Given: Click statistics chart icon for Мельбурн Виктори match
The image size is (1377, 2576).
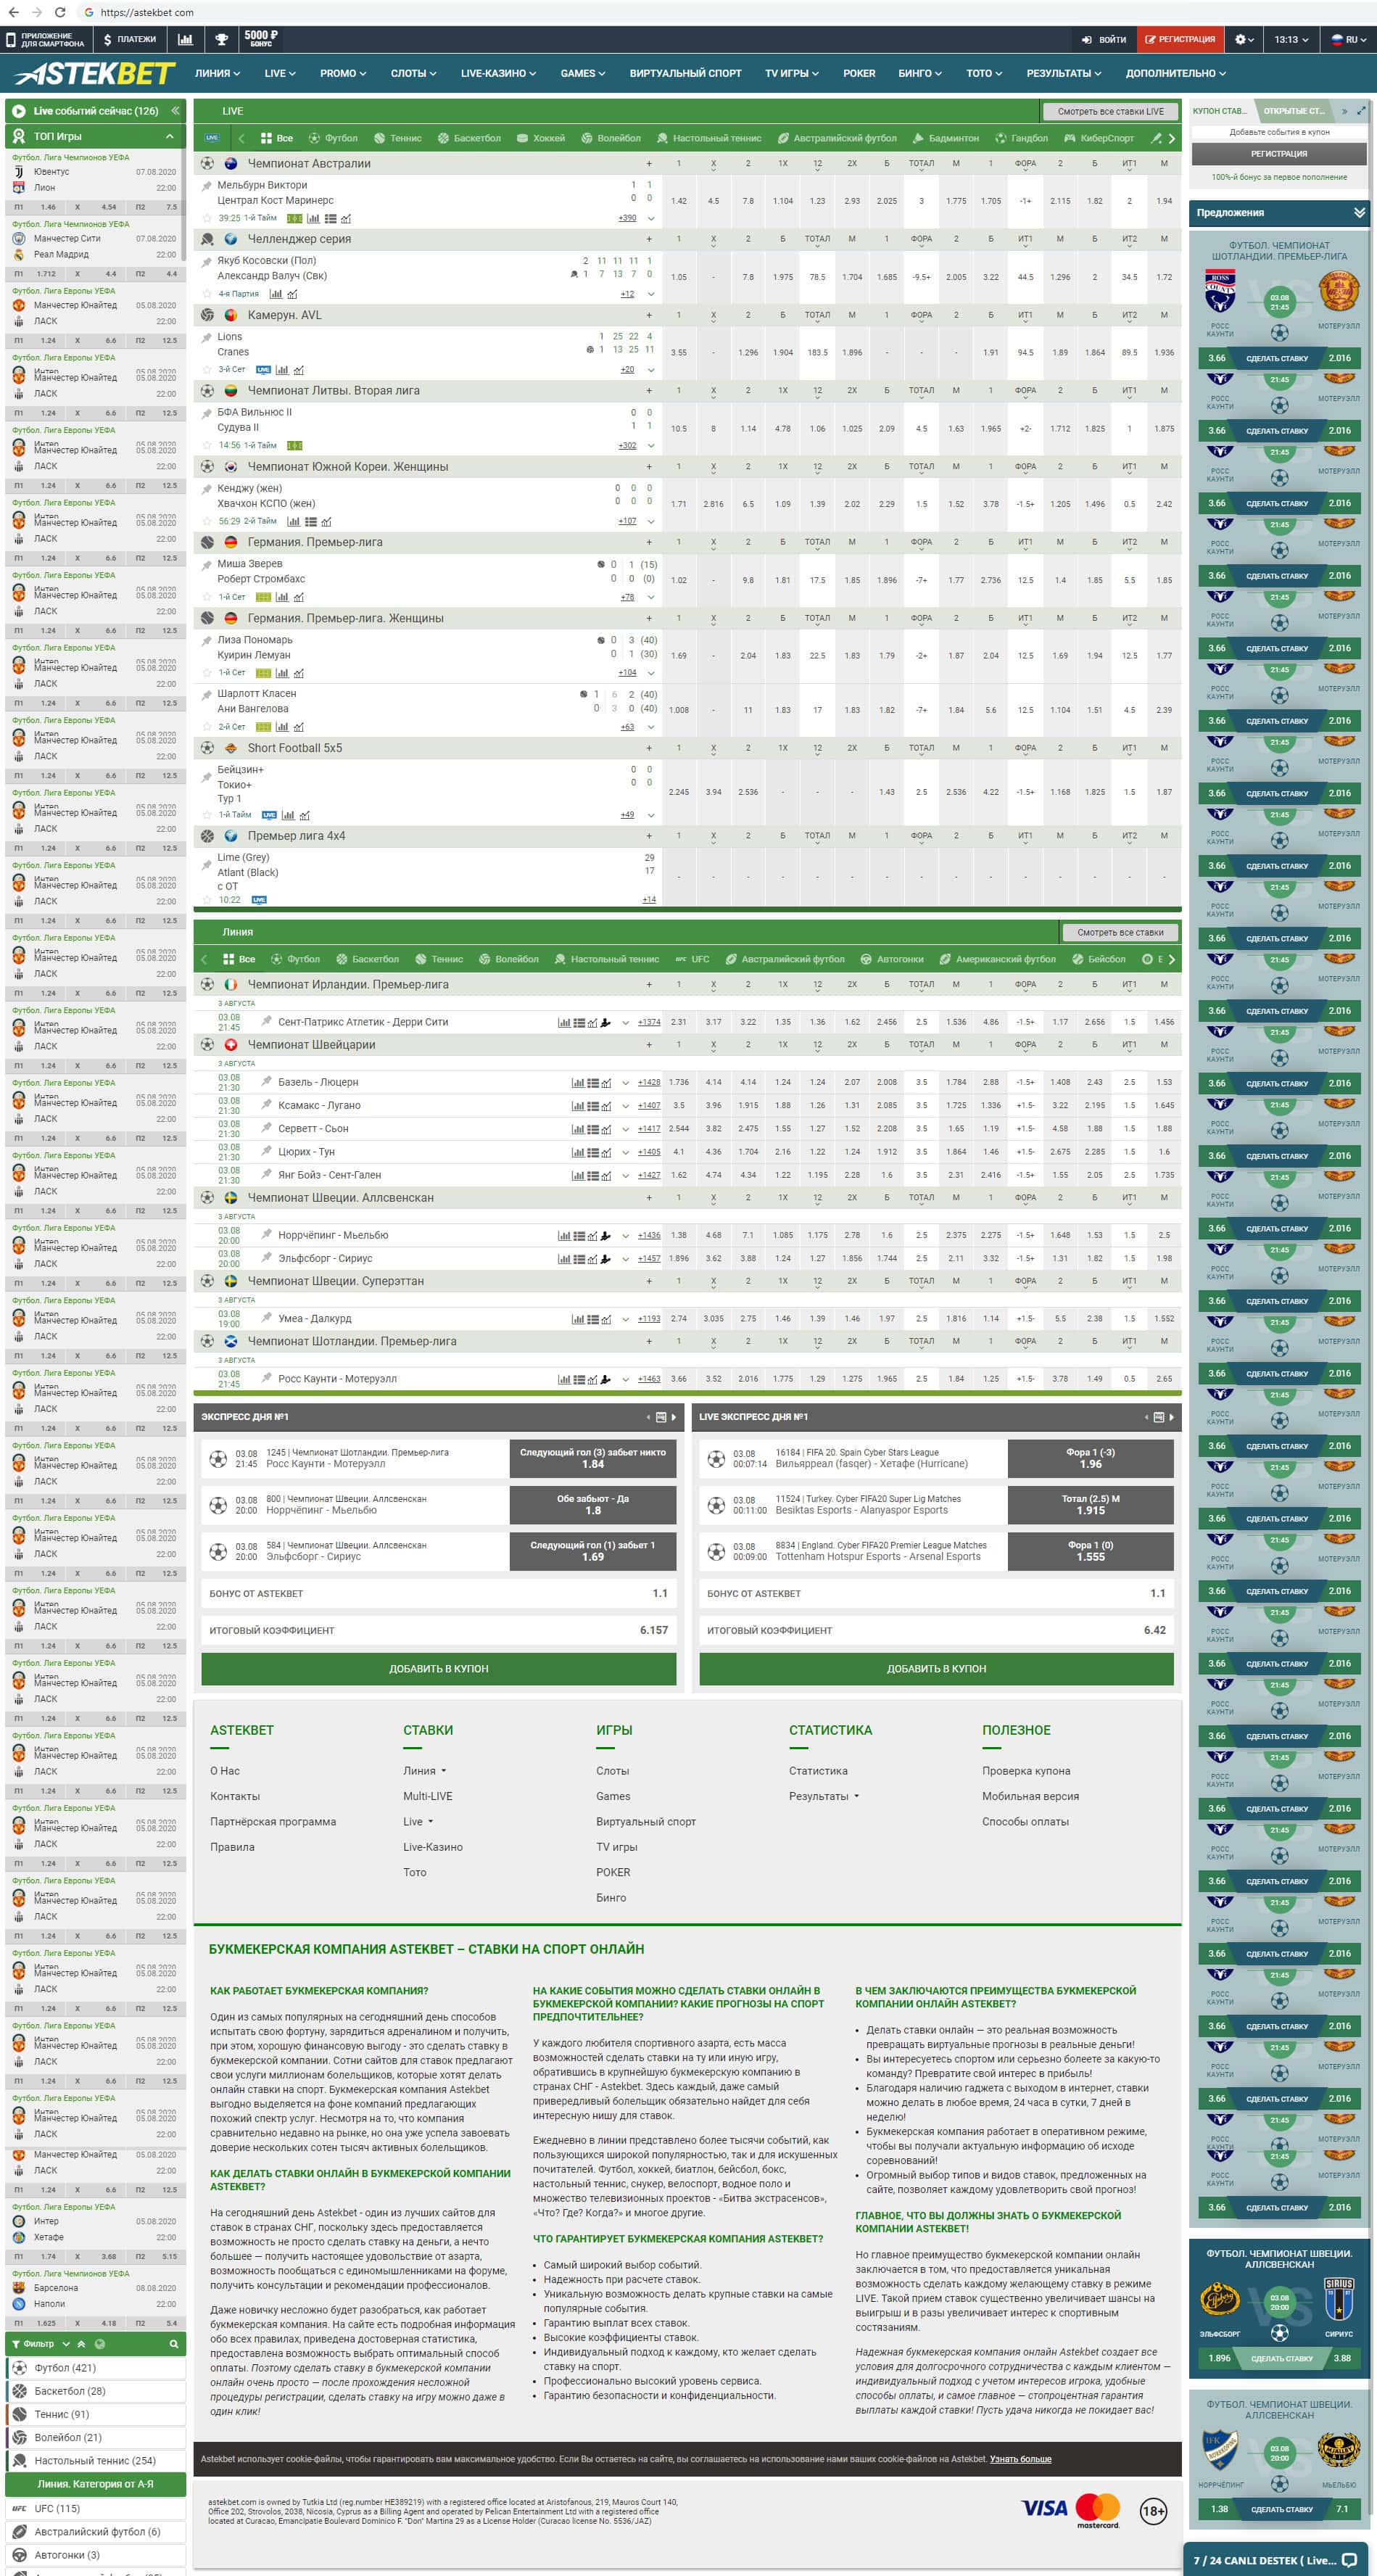Looking at the screenshot, I should (x=313, y=218).
